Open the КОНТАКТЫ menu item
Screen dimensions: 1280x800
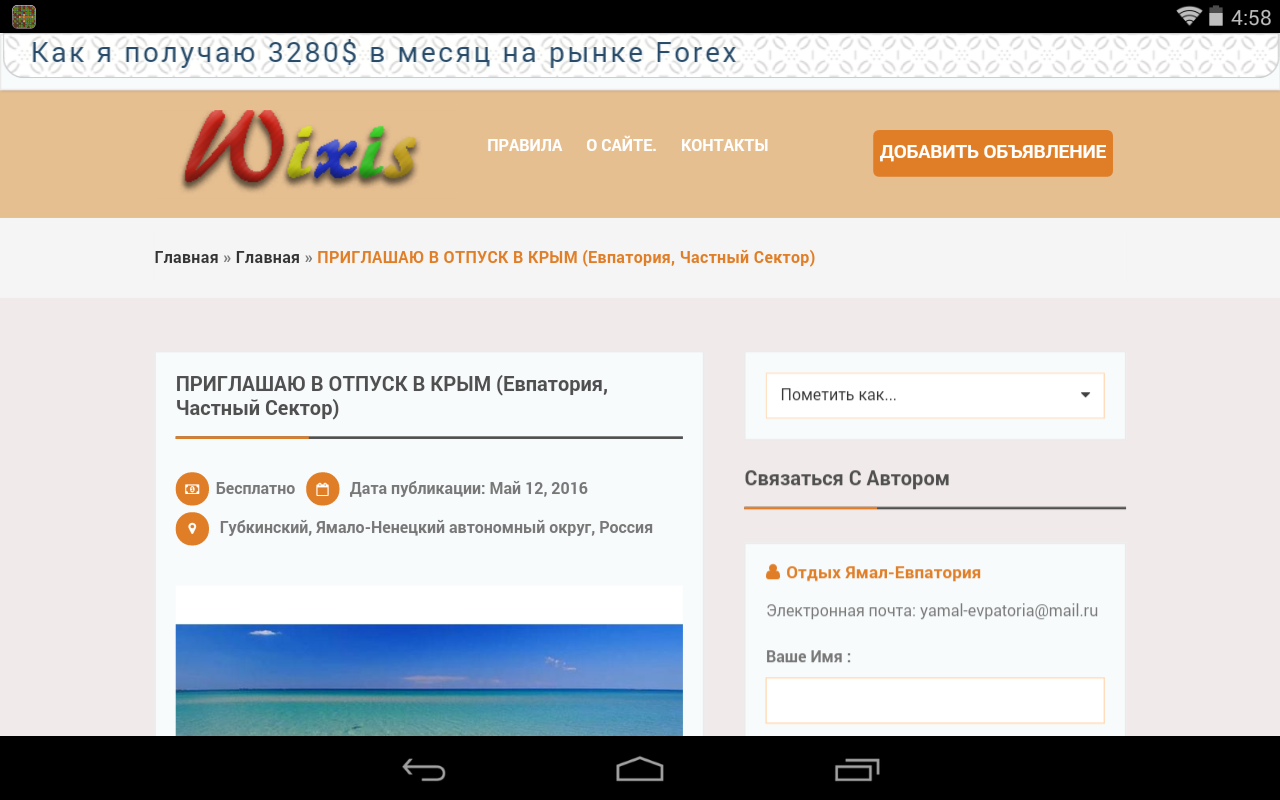(x=725, y=145)
